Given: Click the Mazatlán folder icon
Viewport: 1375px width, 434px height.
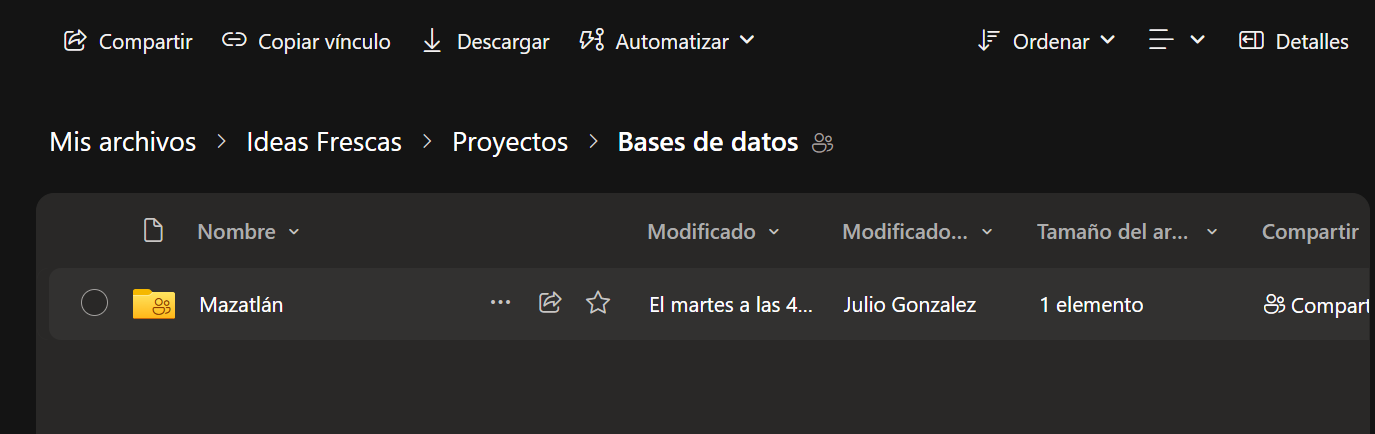Looking at the screenshot, I should [x=154, y=304].
